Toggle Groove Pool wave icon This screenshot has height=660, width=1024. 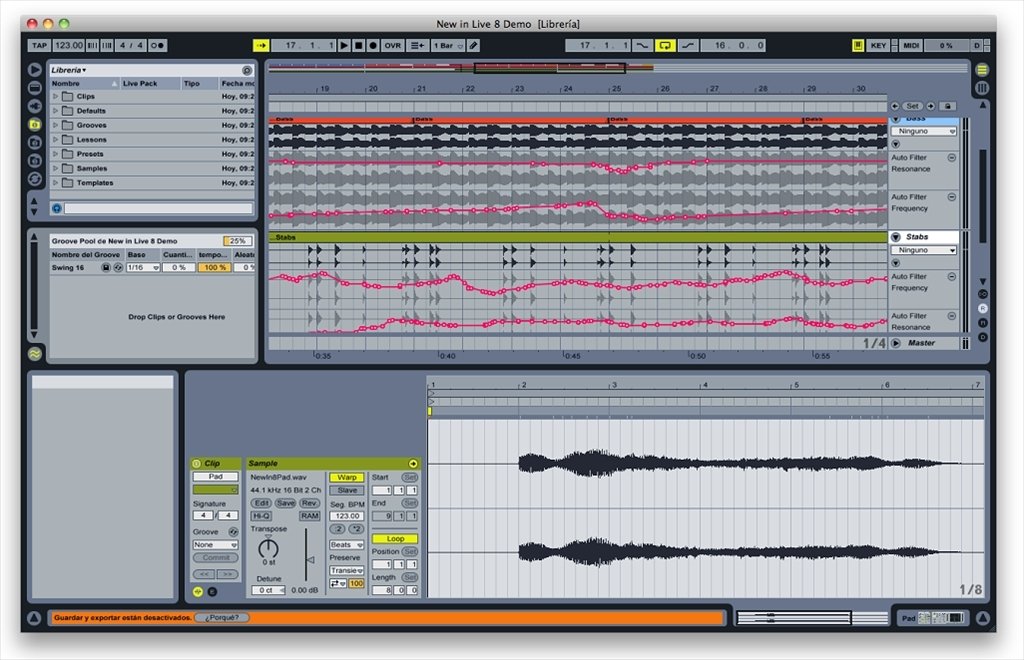tap(35, 354)
